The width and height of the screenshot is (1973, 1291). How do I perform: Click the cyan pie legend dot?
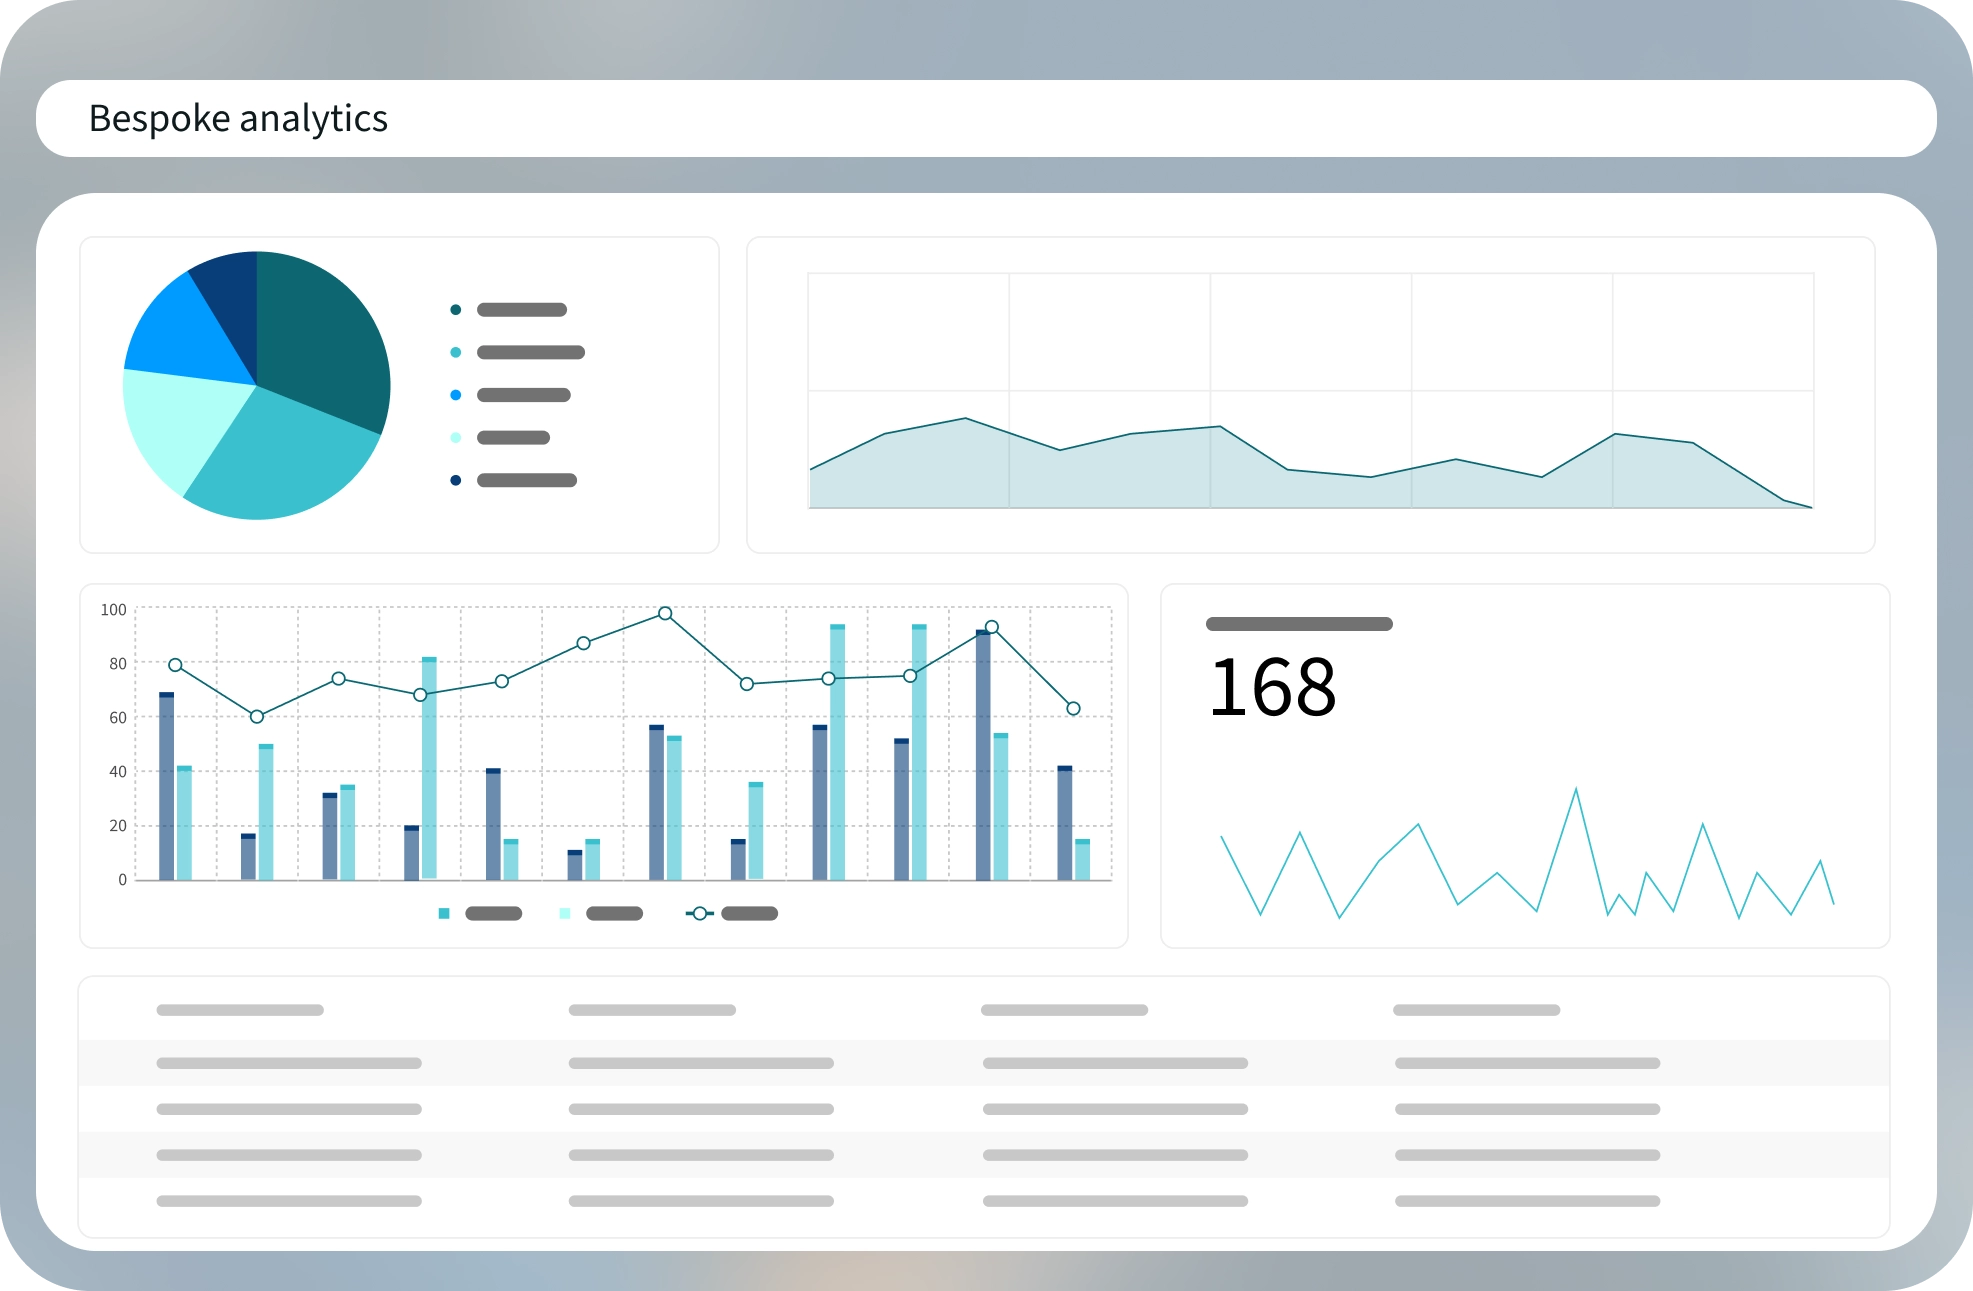[x=456, y=352]
